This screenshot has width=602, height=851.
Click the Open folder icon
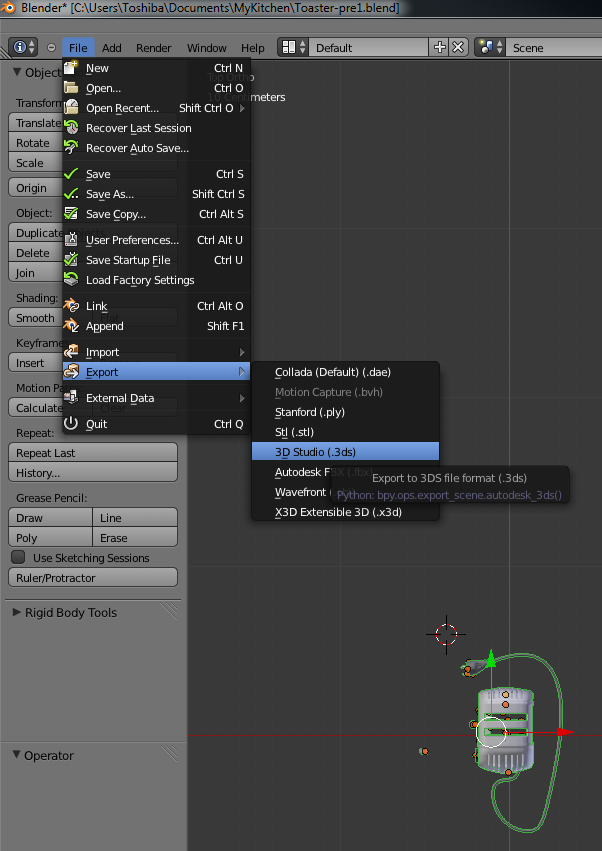[71, 88]
